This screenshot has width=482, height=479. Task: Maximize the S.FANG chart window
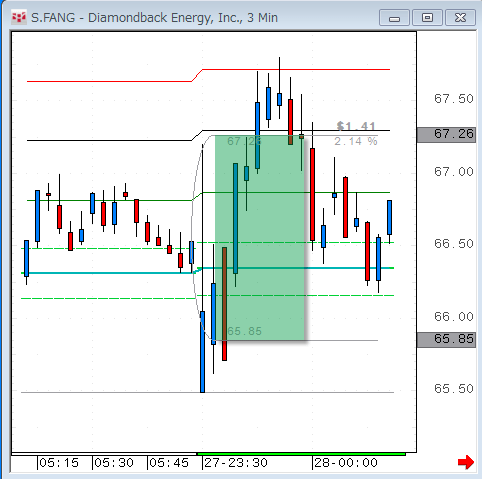click(427, 18)
